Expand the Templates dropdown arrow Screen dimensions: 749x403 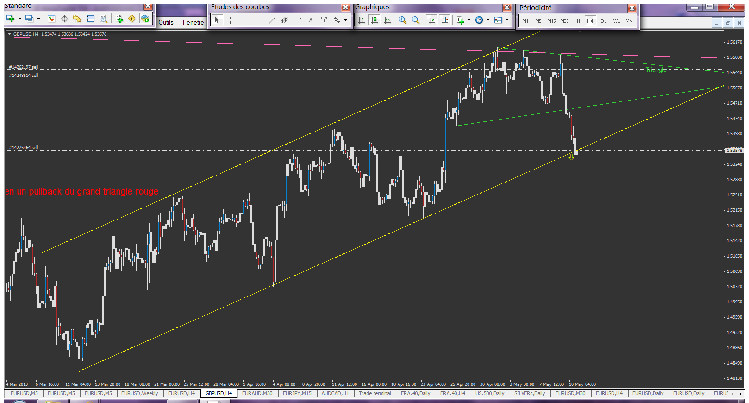click(x=507, y=20)
